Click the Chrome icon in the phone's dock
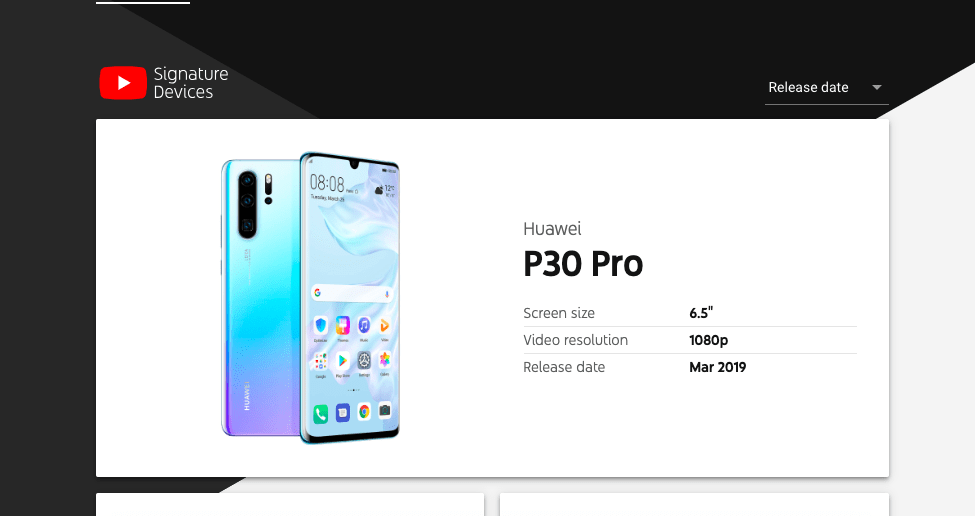The width and height of the screenshot is (975, 516). [x=364, y=411]
